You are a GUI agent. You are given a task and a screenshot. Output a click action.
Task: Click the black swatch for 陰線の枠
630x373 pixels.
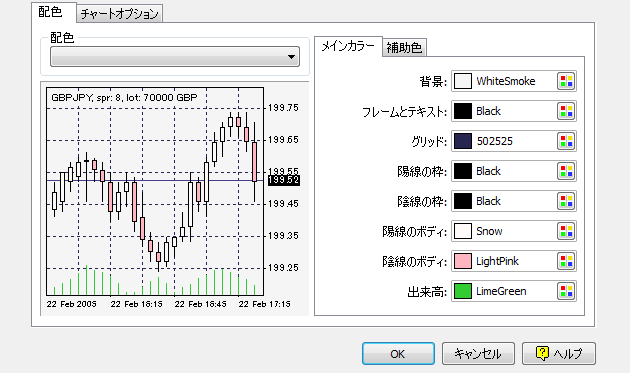point(462,201)
